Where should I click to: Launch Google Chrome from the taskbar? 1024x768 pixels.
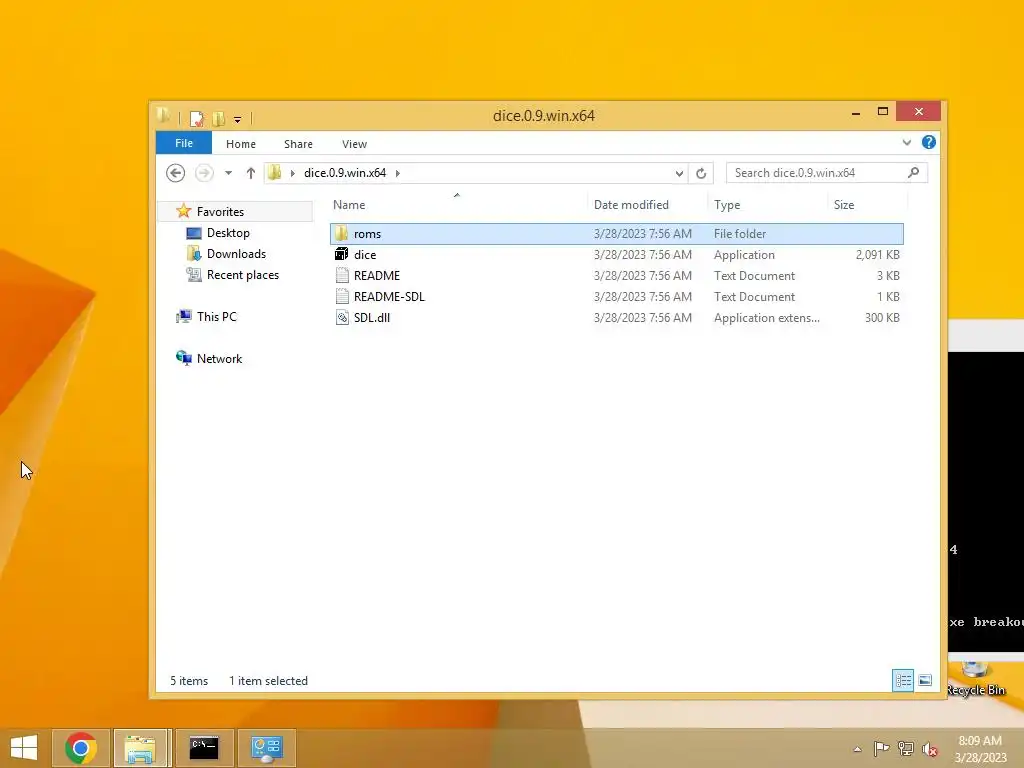tap(81, 748)
